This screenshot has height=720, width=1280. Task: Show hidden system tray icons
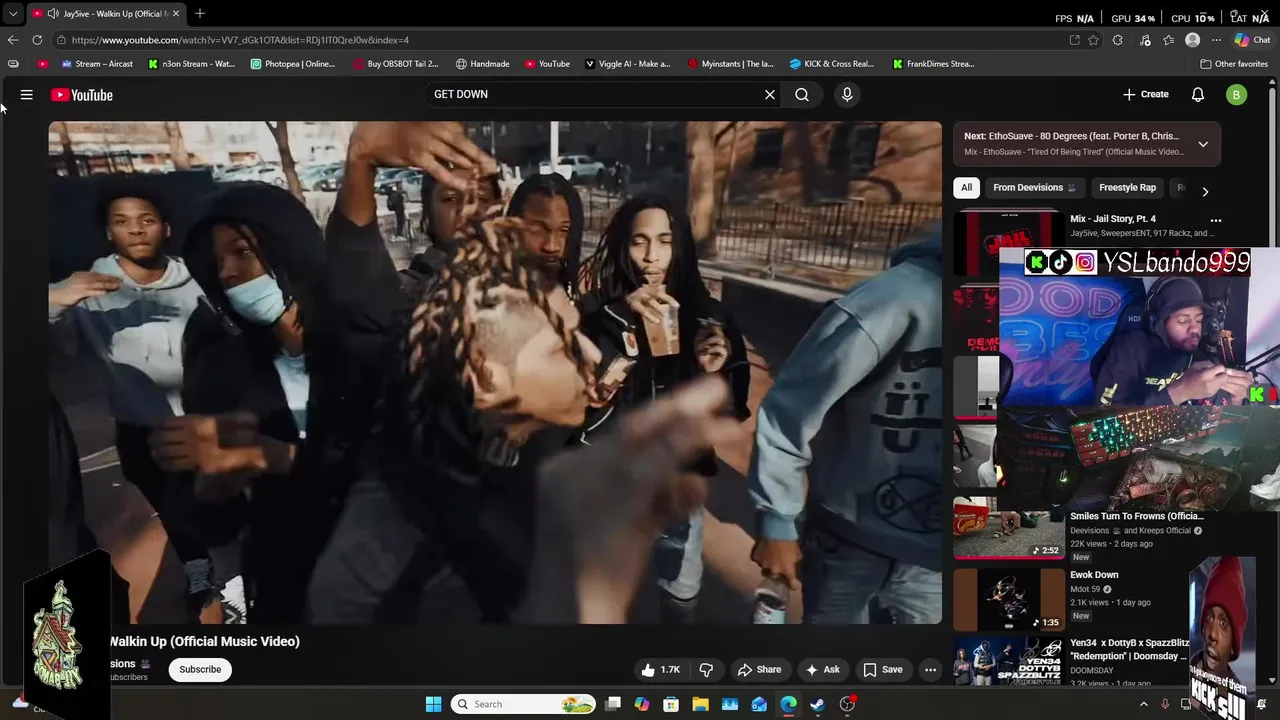click(1144, 704)
